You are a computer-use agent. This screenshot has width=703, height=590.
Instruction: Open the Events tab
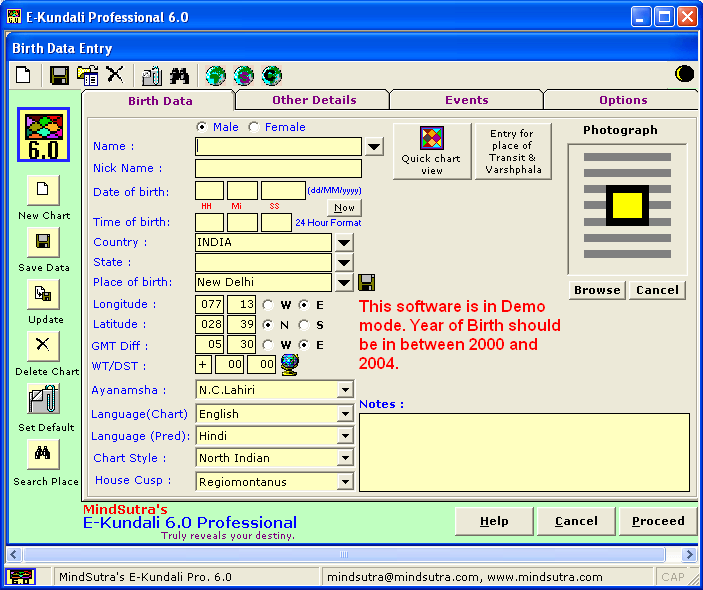[466, 100]
